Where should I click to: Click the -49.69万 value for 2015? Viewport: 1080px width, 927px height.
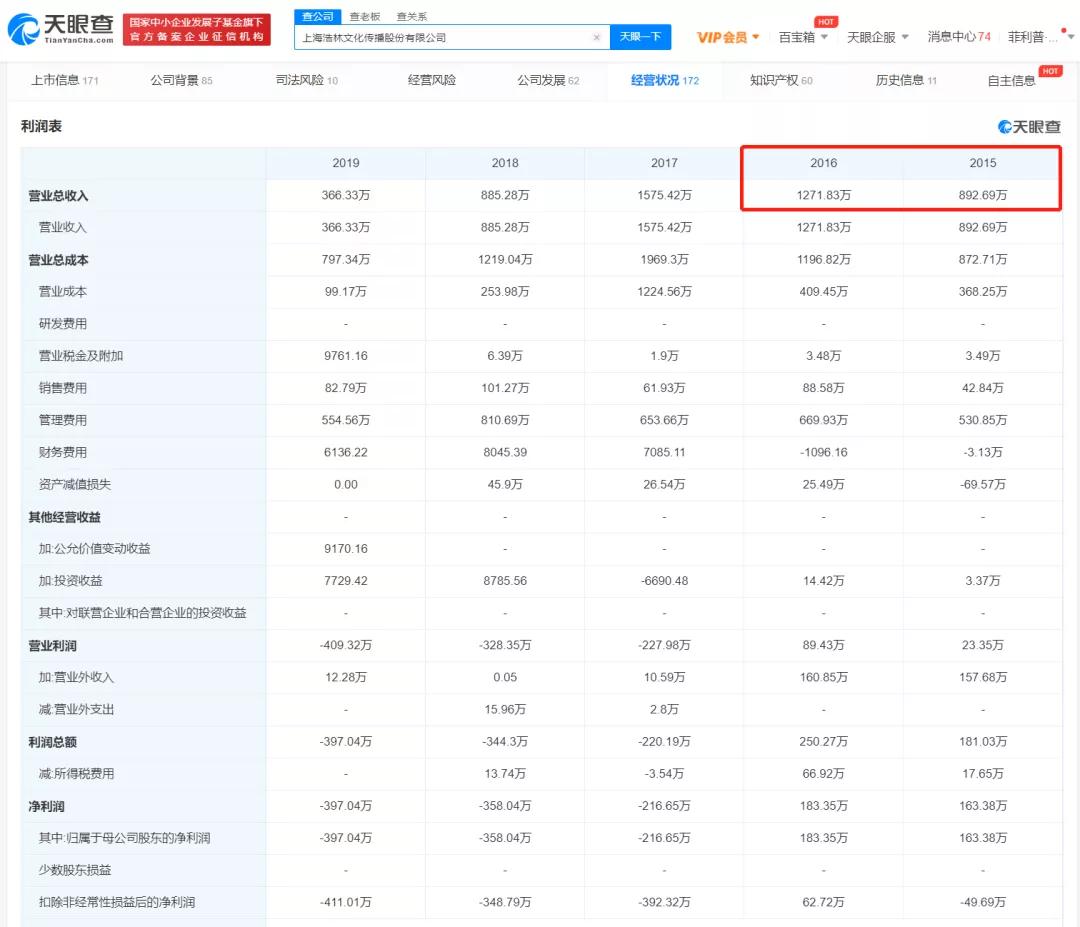click(x=983, y=902)
